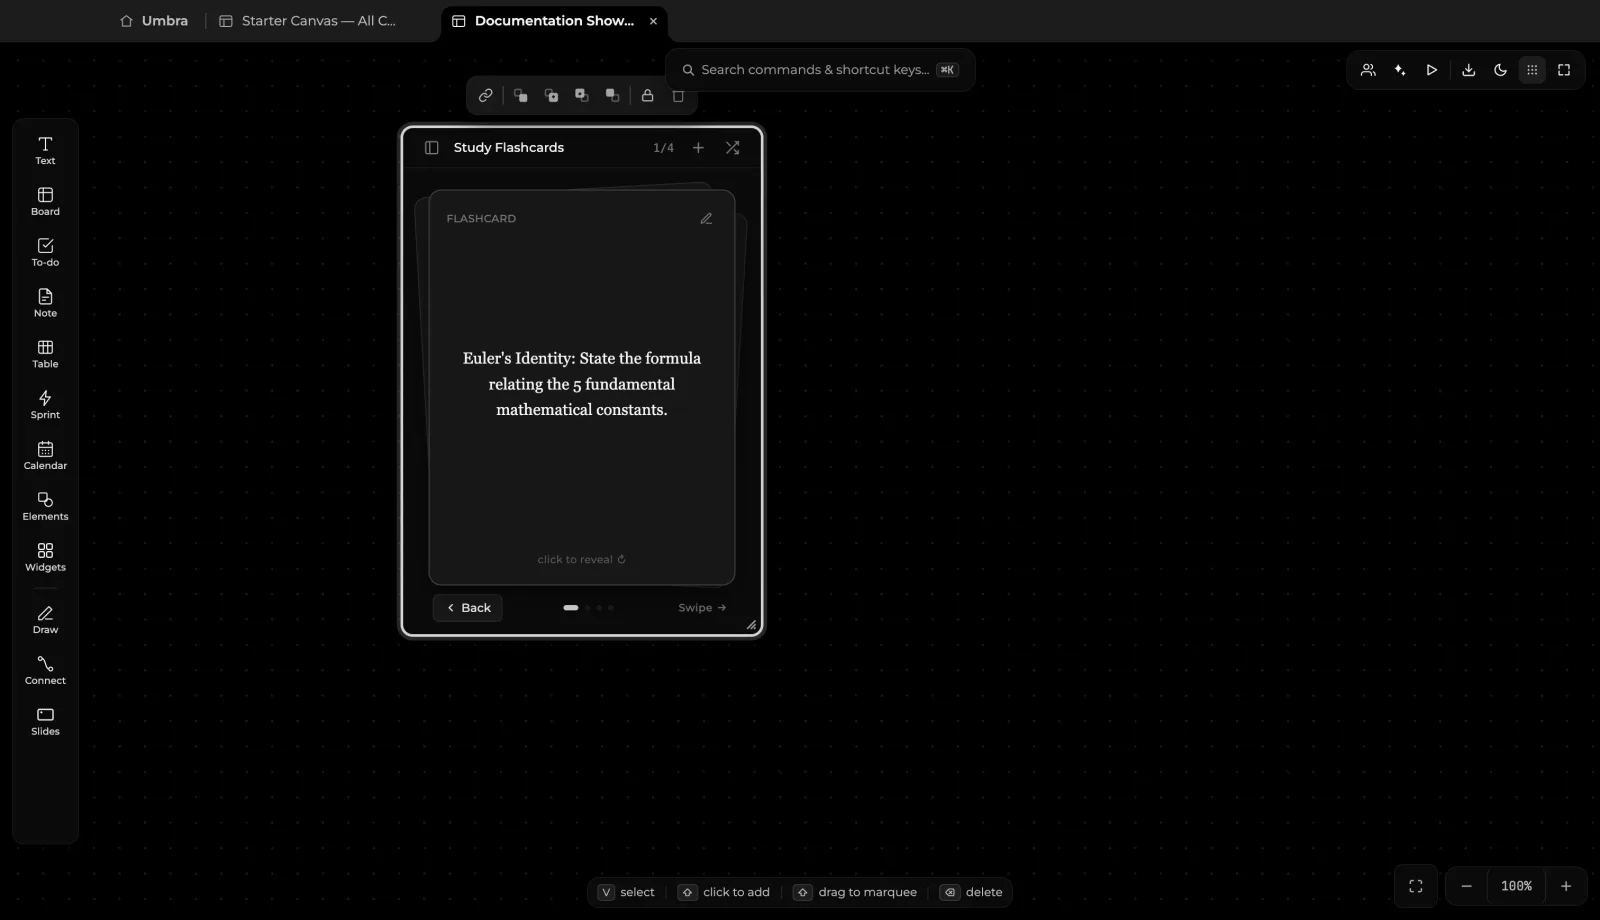Select the Text tool in the sidebar

[45, 150]
